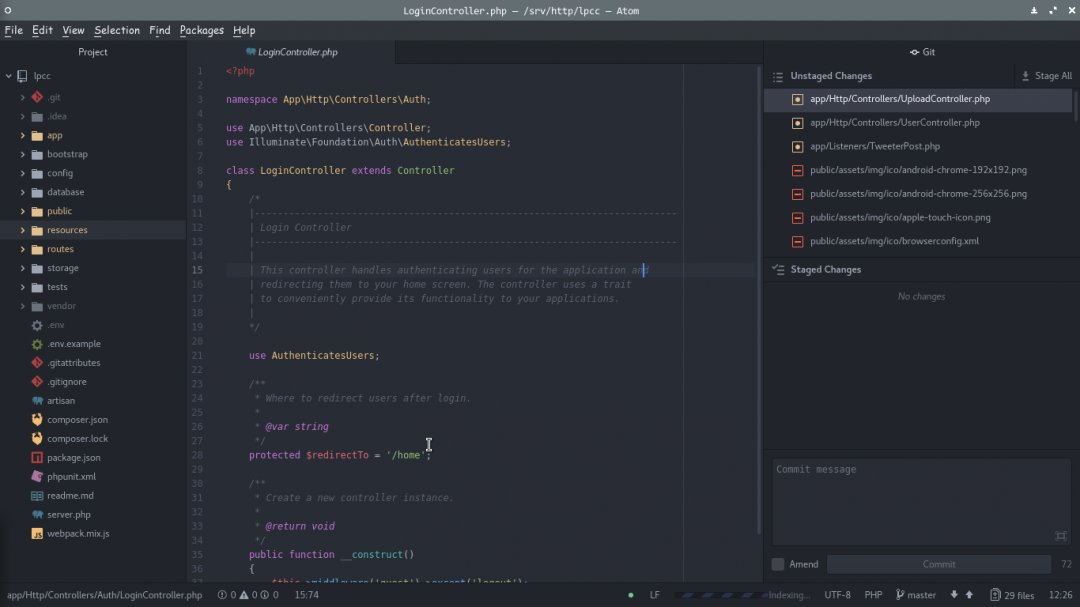This screenshot has height=607, width=1080.
Task: Click the UTF-8 encoding selector
Action: [x=838, y=595]
